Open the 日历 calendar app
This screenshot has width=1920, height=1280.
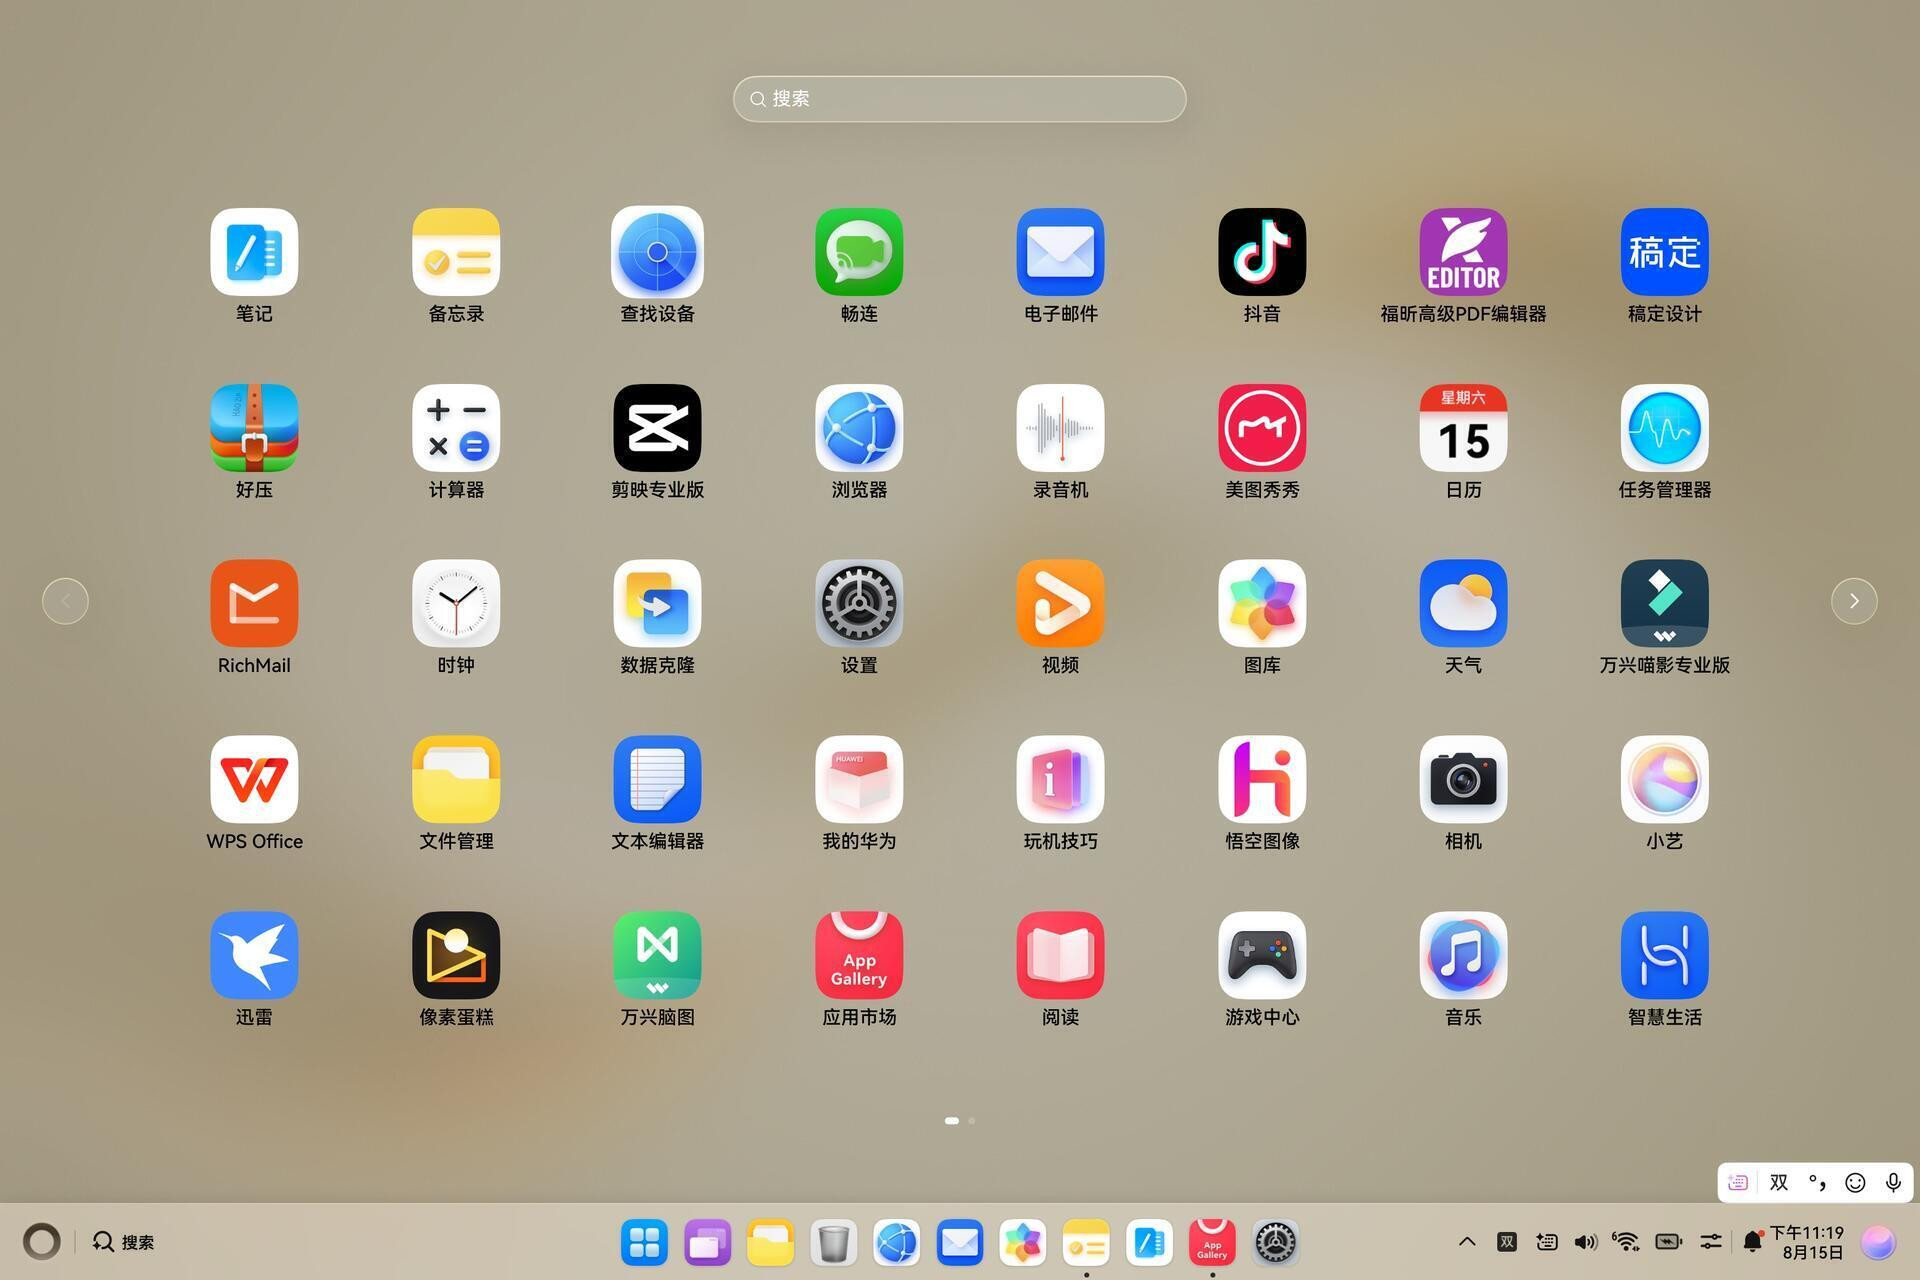(x=1463, y=428)
